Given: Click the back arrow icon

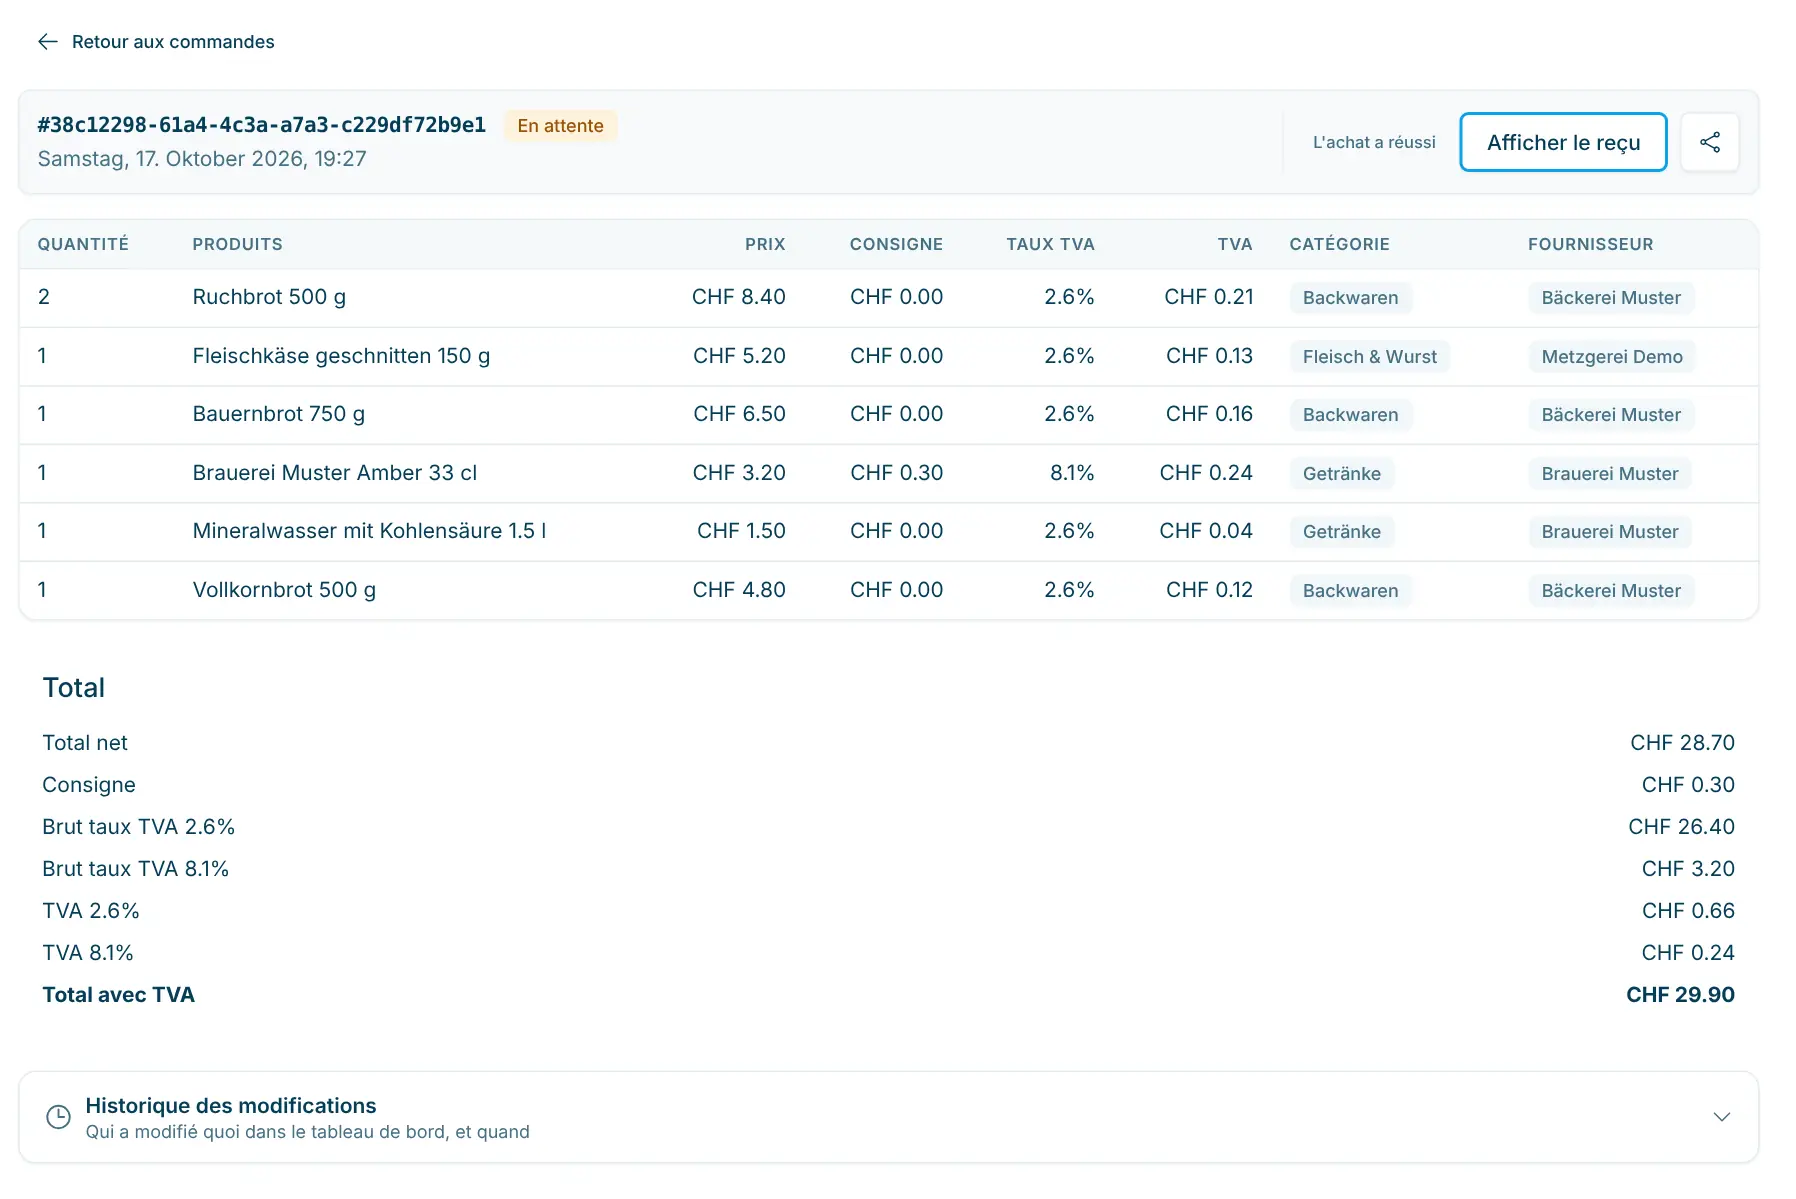Looking at the screenshot, I should click(48, 41).
